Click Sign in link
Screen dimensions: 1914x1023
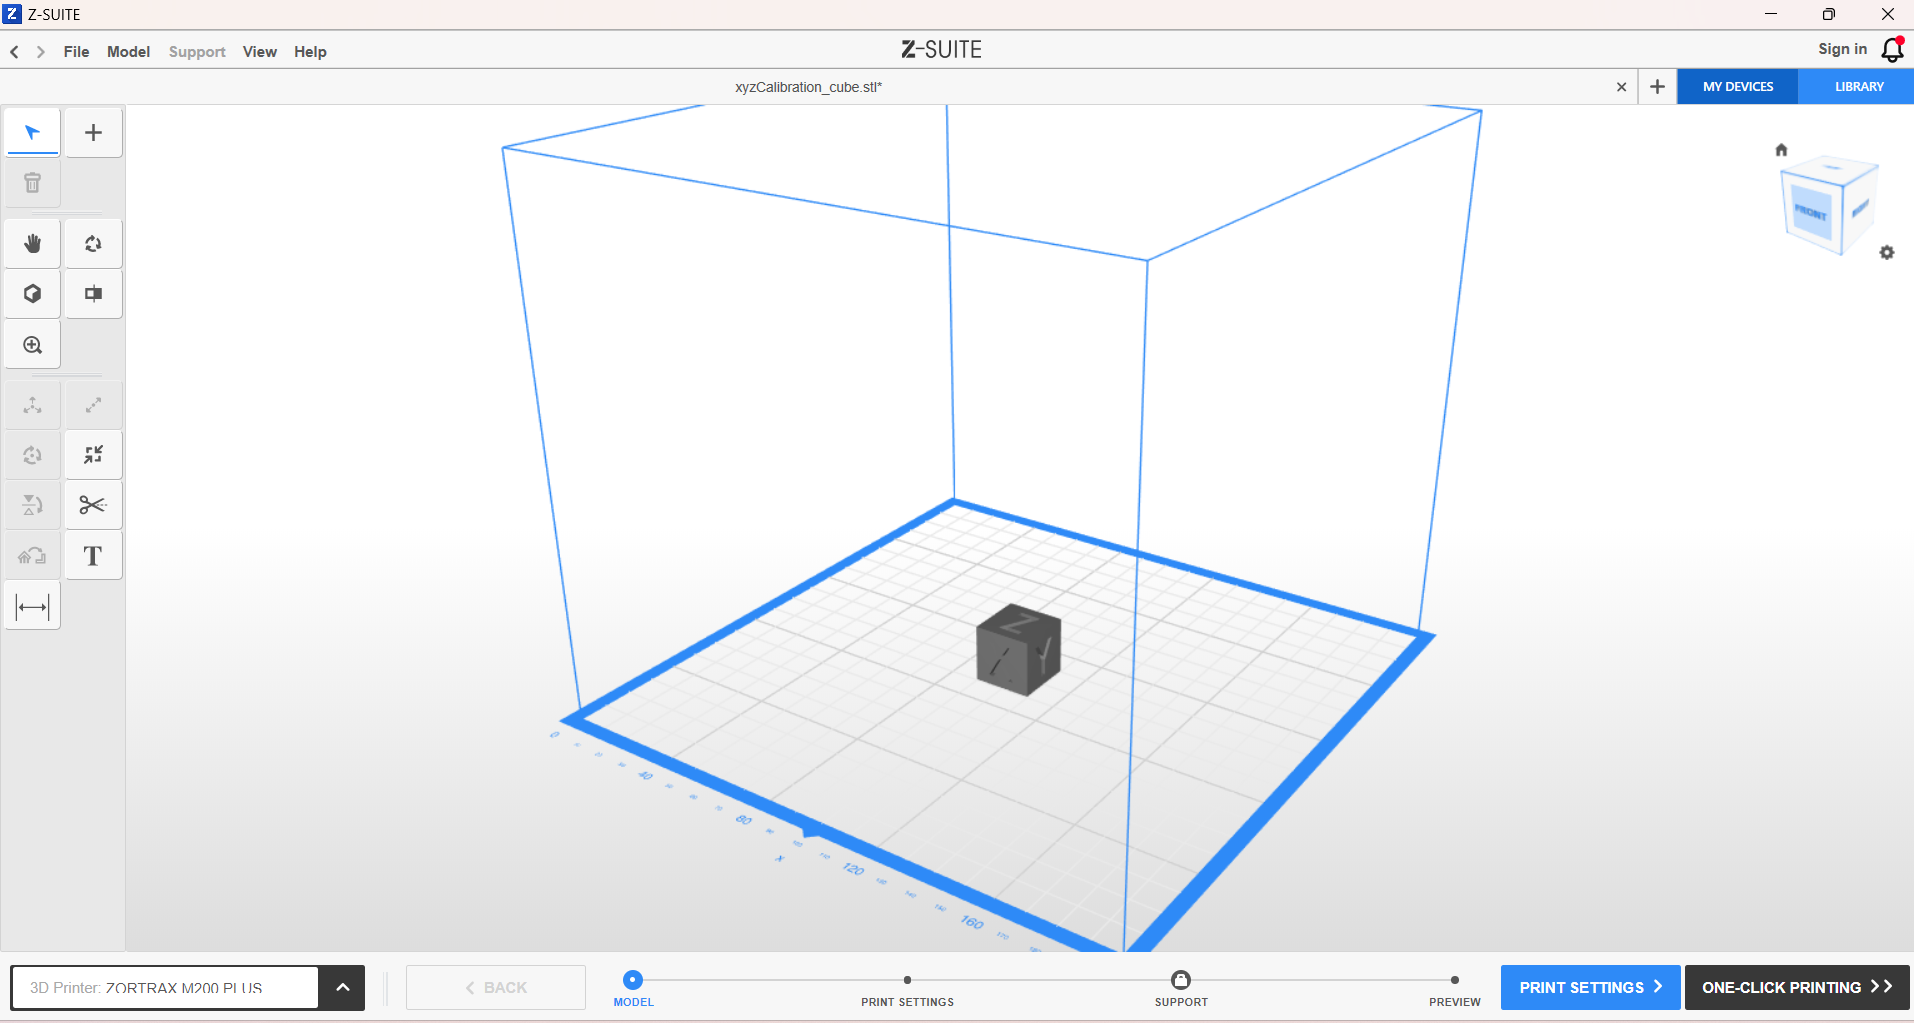[x=1842, y=49]
